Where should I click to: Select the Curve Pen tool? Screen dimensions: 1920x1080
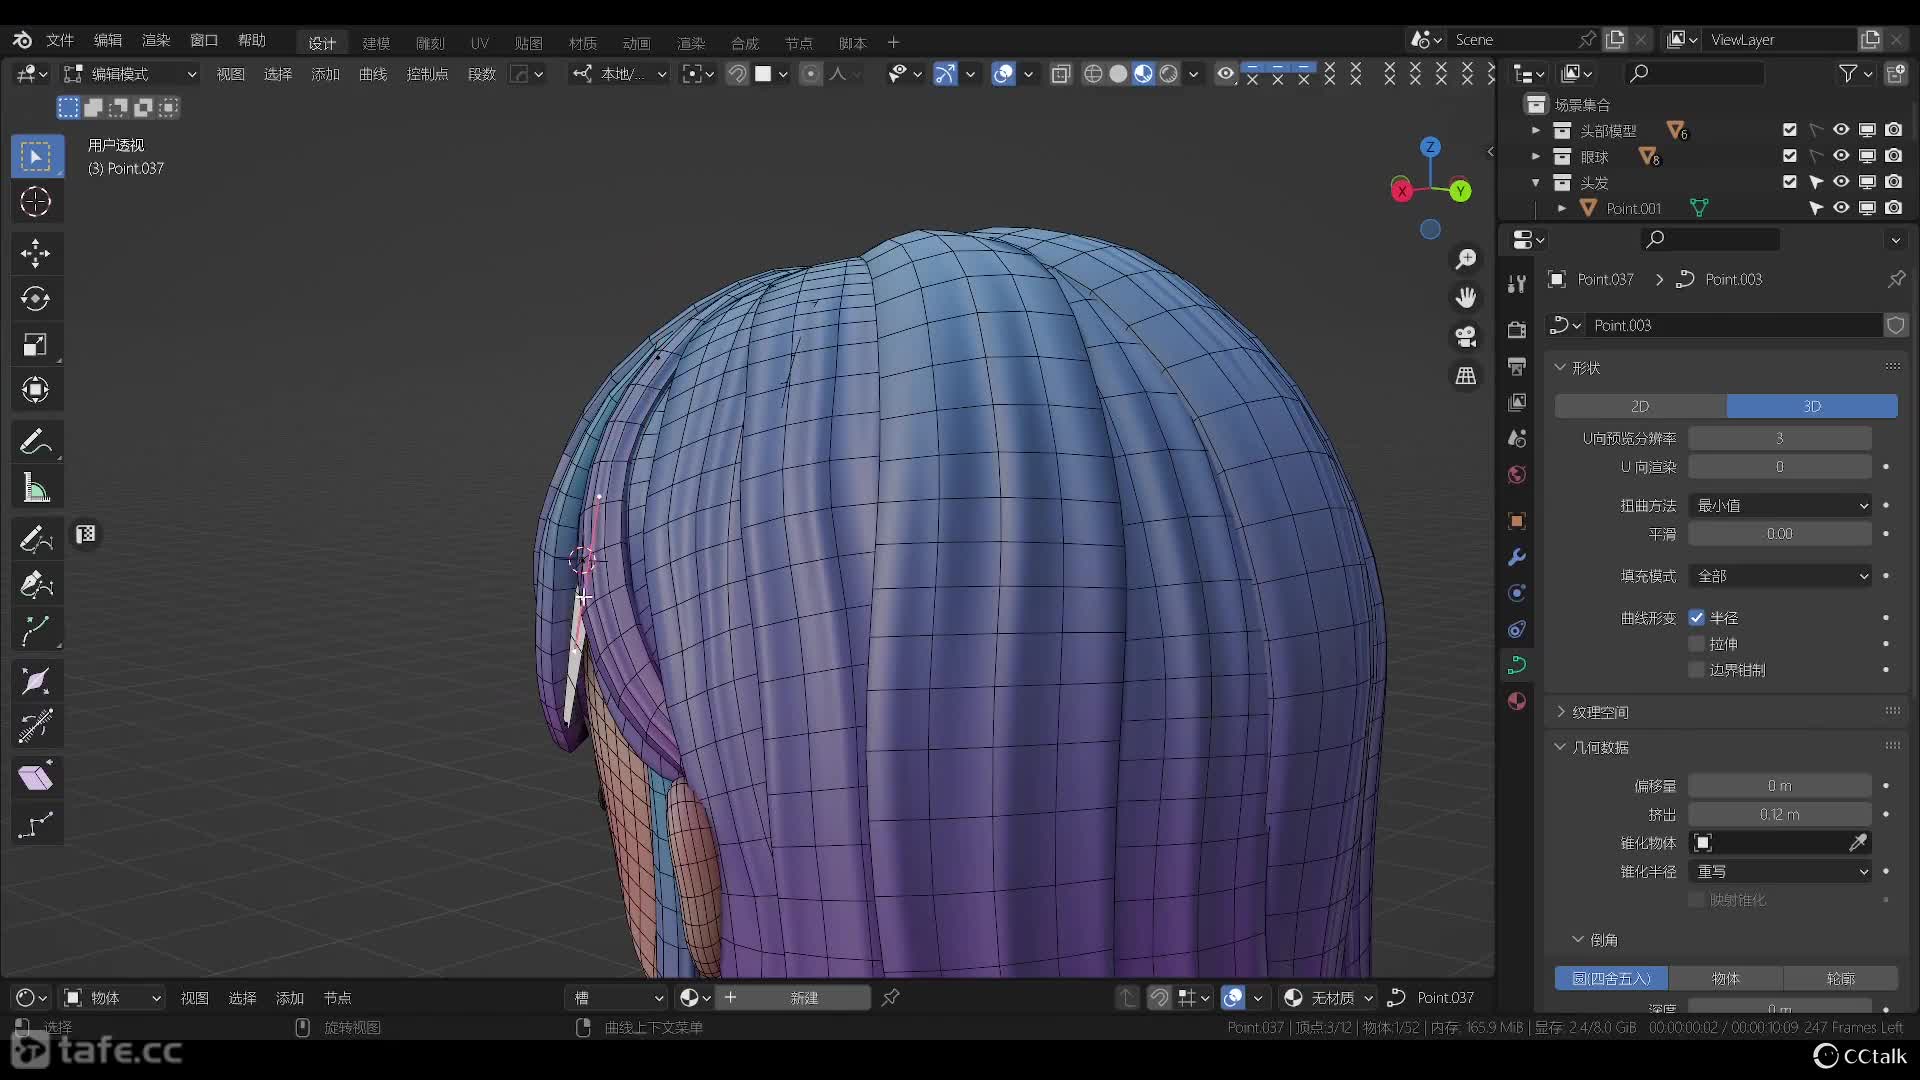click(36, 584)
